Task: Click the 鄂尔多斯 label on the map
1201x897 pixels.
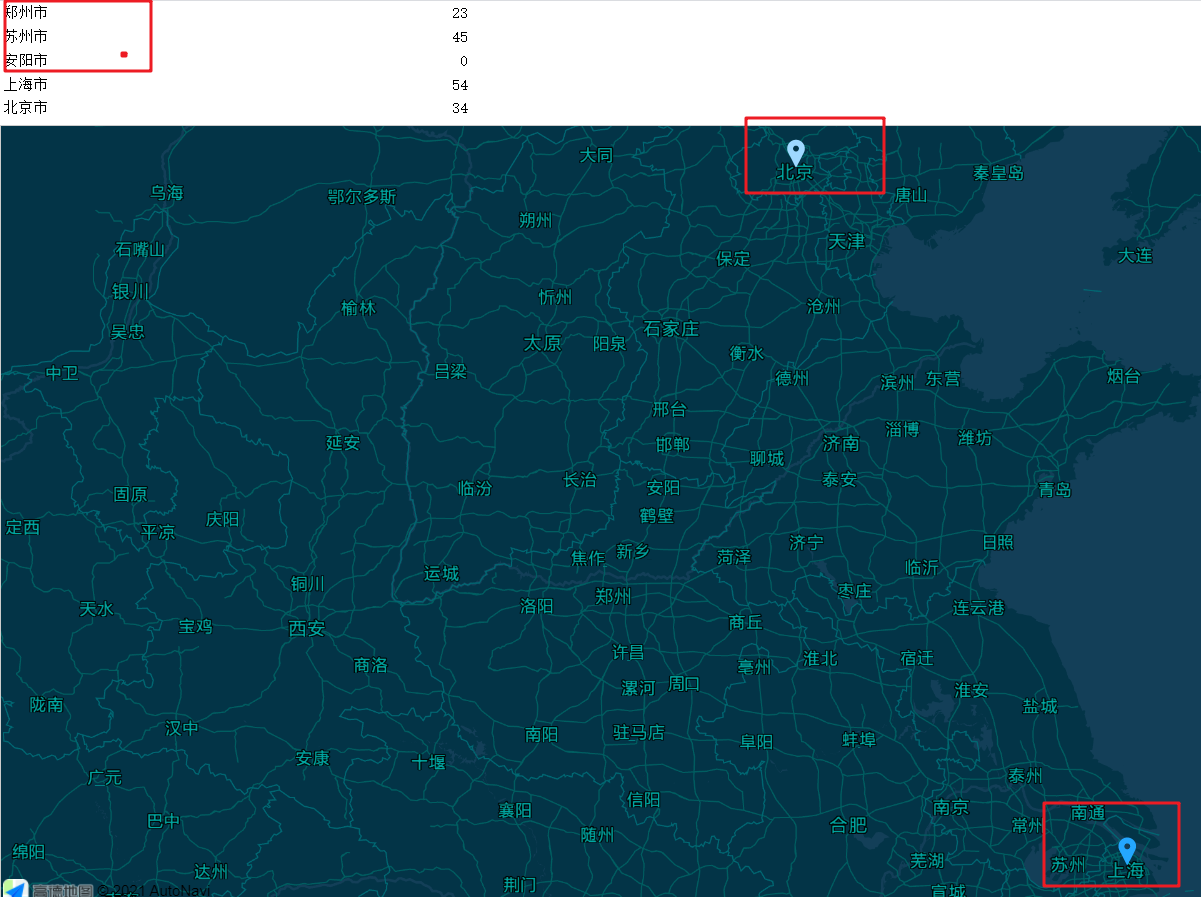Action: (362, 197)
